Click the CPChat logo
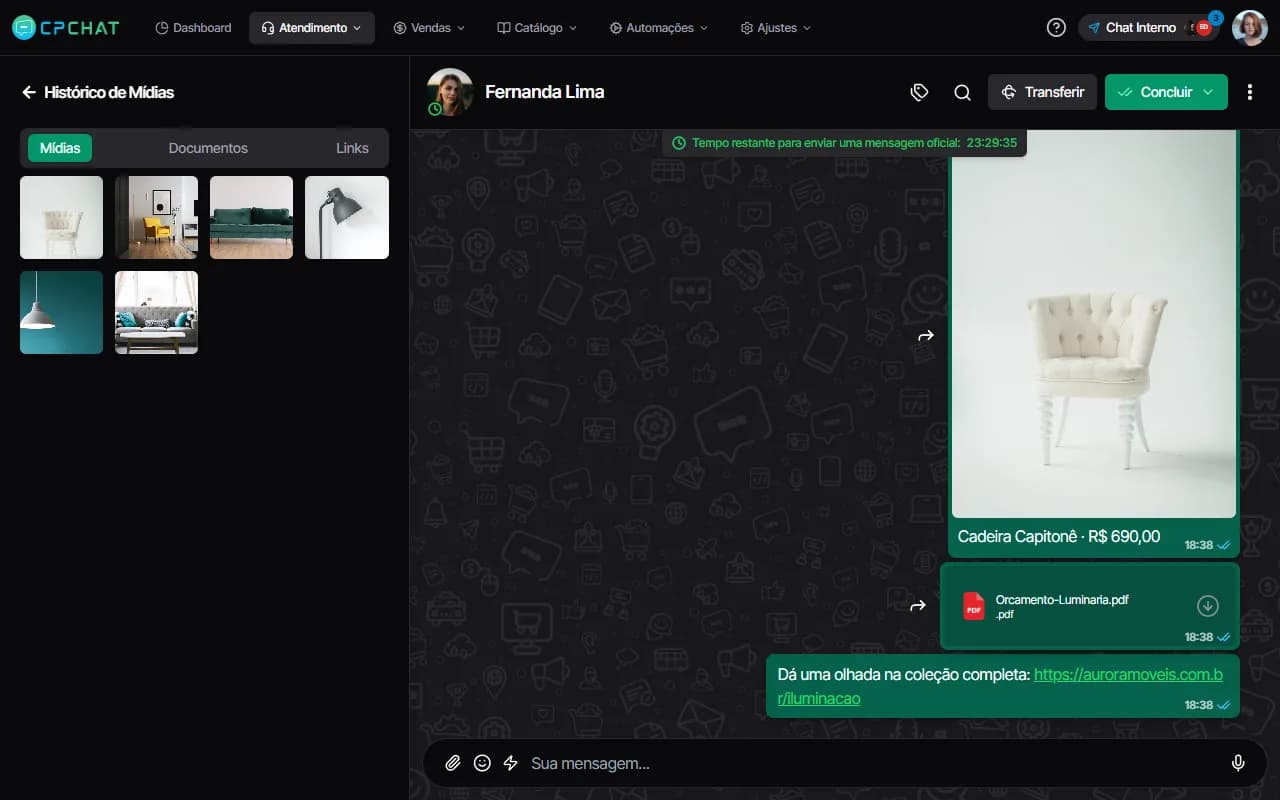 click(65, 28)
